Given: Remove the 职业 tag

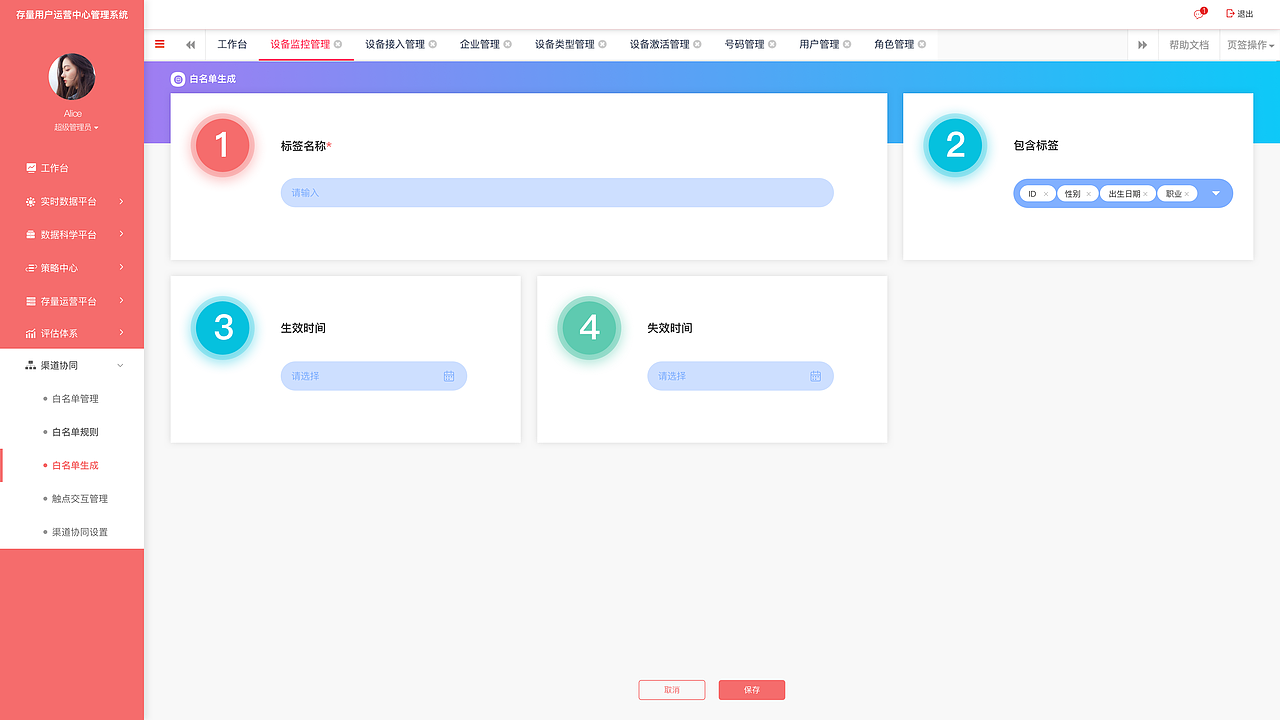Looking at the screenshot, I should pos(1187,194).
